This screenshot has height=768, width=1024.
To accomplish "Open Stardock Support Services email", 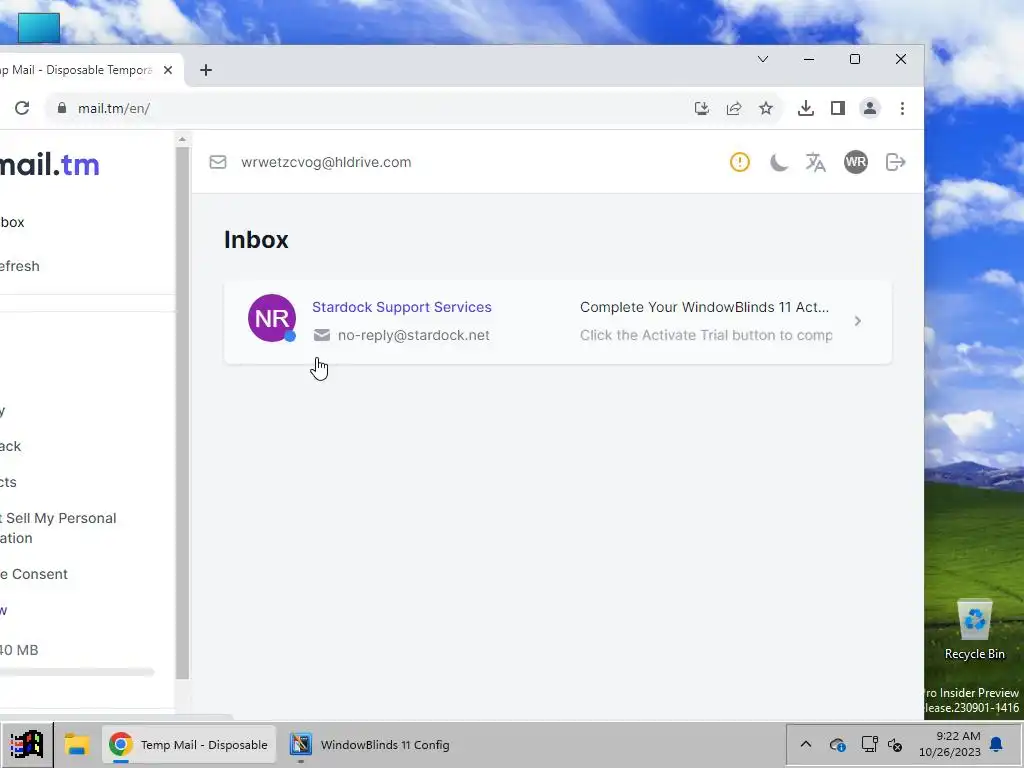I will (402, 307).
